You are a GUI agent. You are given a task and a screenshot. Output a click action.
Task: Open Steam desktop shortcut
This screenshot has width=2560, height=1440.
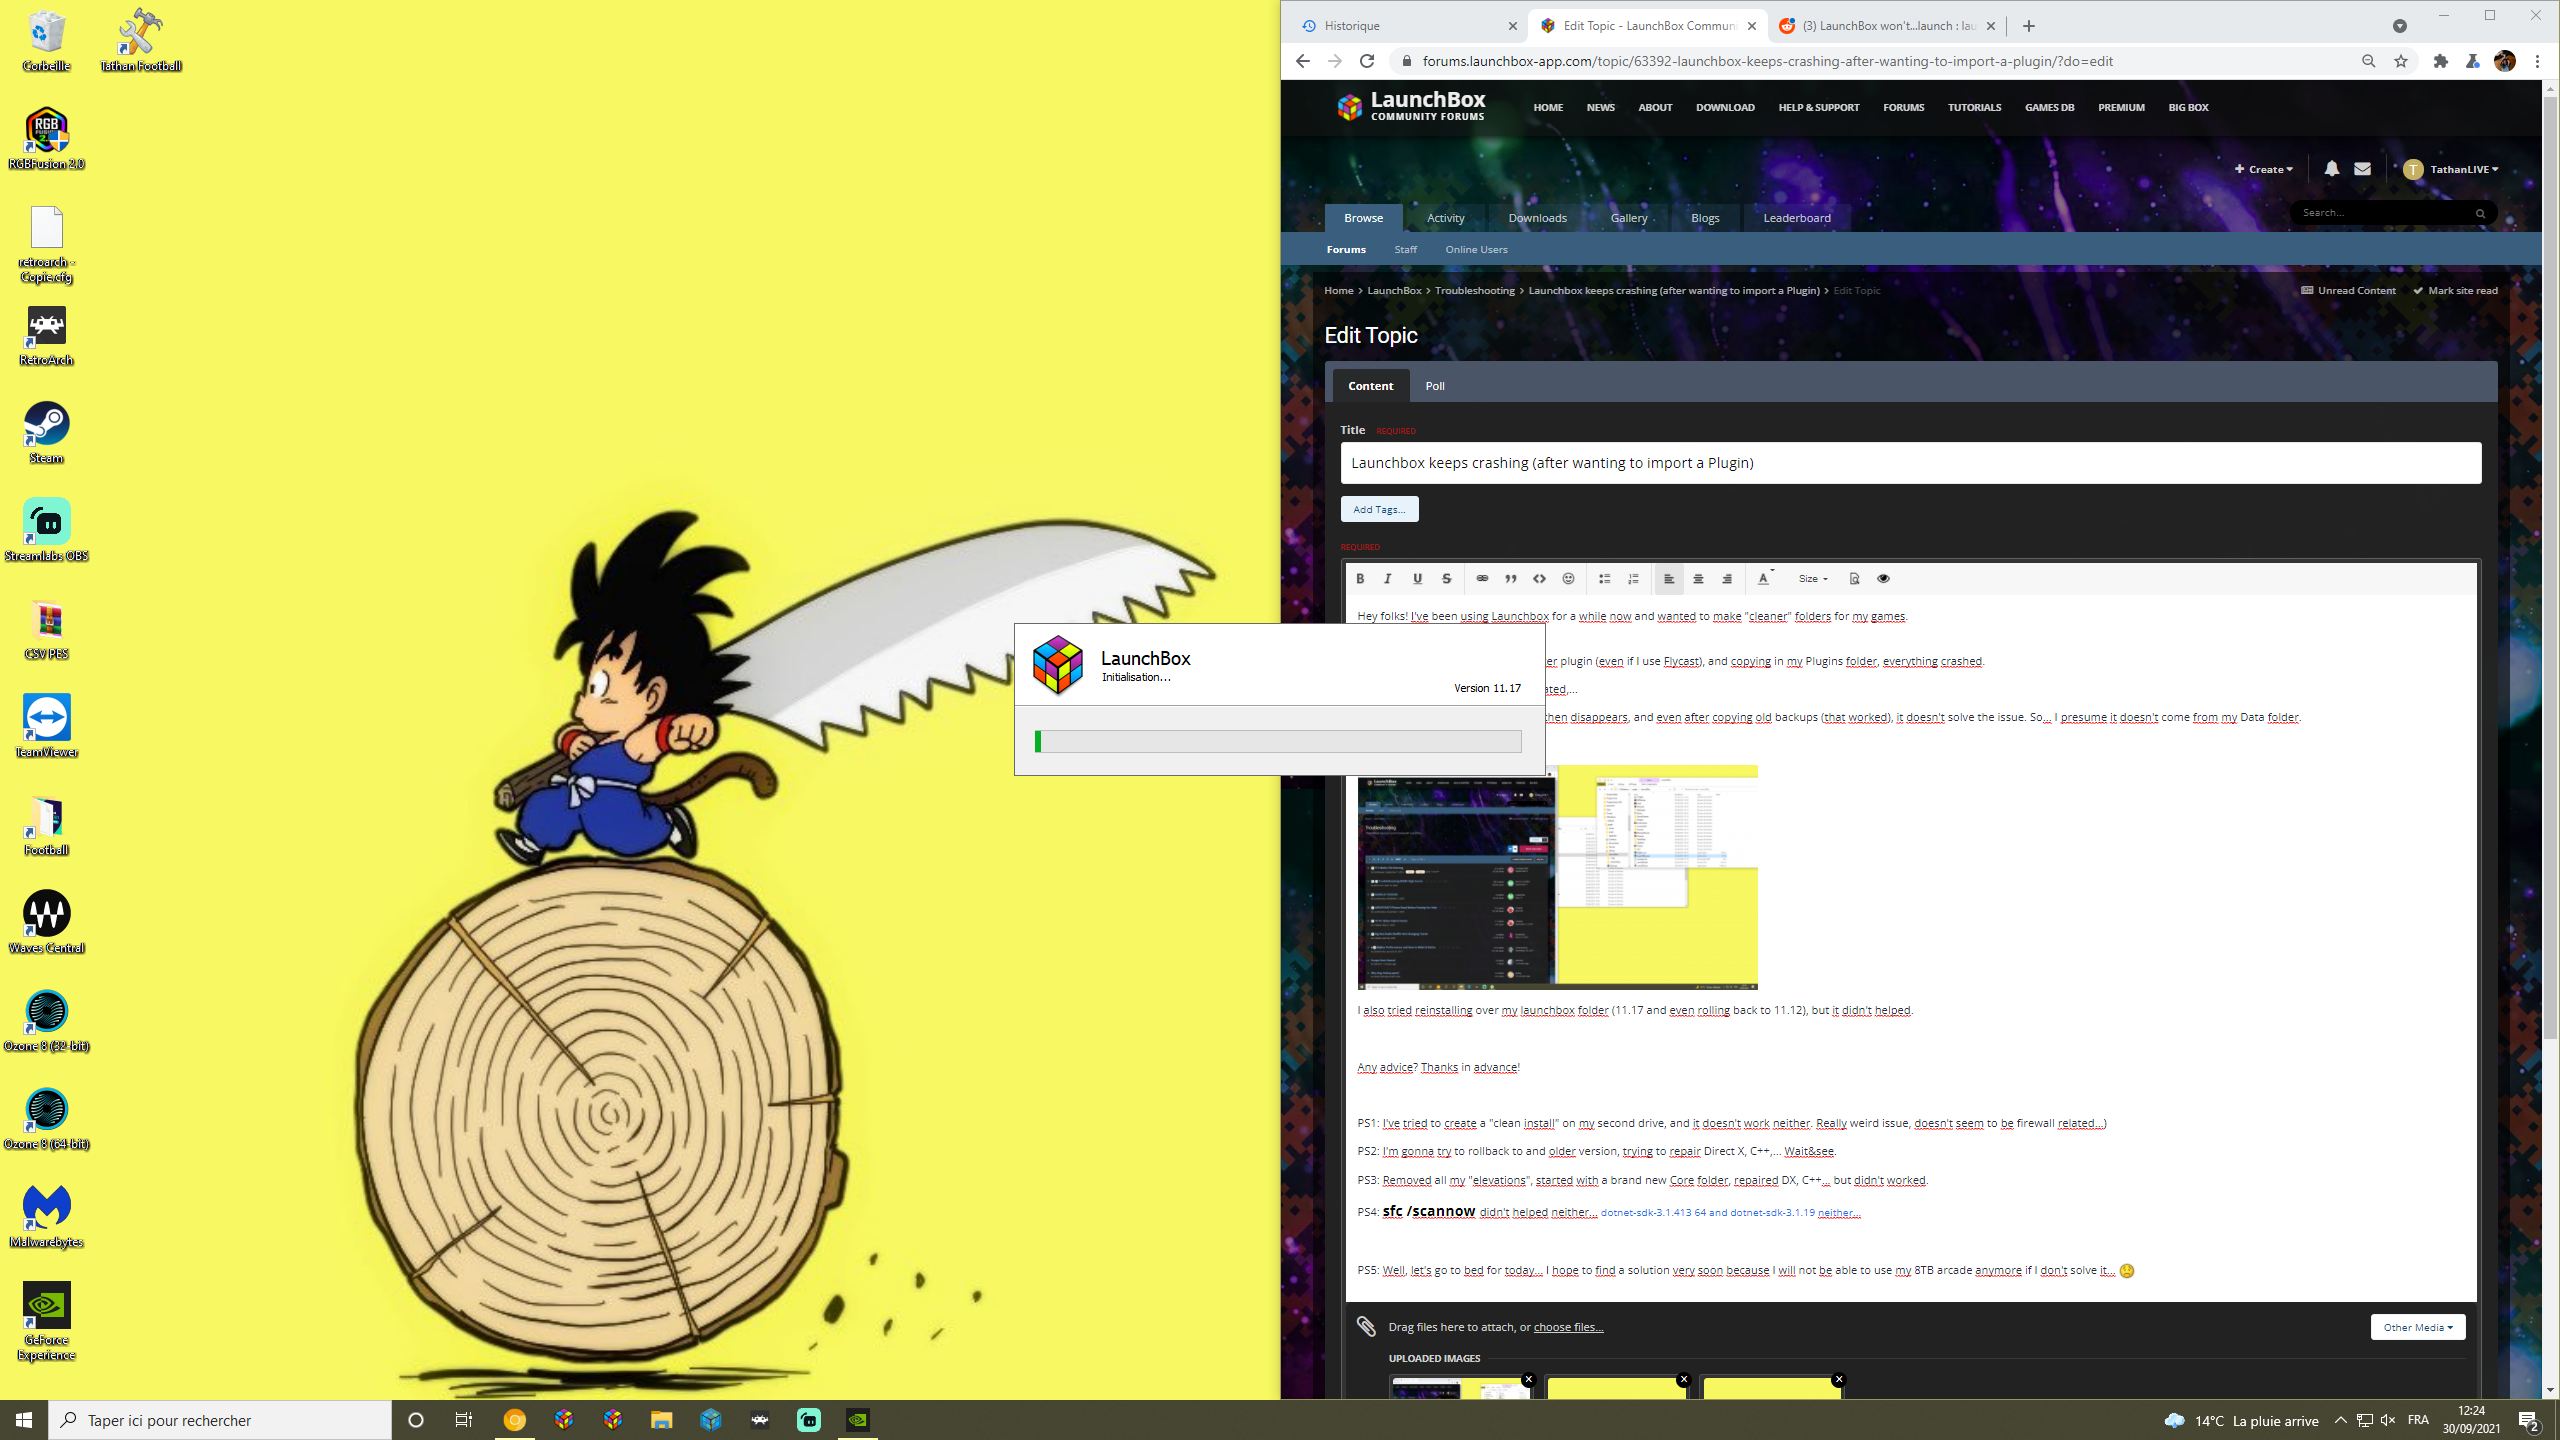pyautogui.click(x=46, y=433)
